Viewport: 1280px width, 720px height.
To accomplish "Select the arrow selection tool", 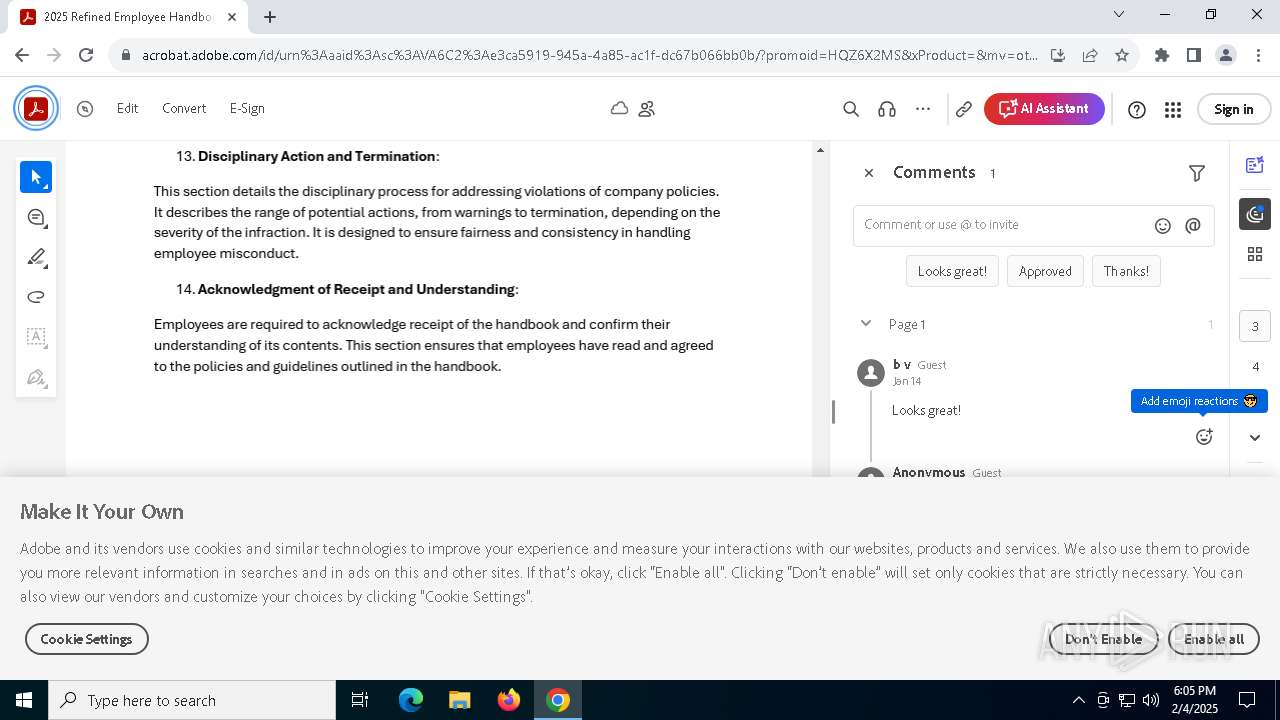I will coord(36,177).
